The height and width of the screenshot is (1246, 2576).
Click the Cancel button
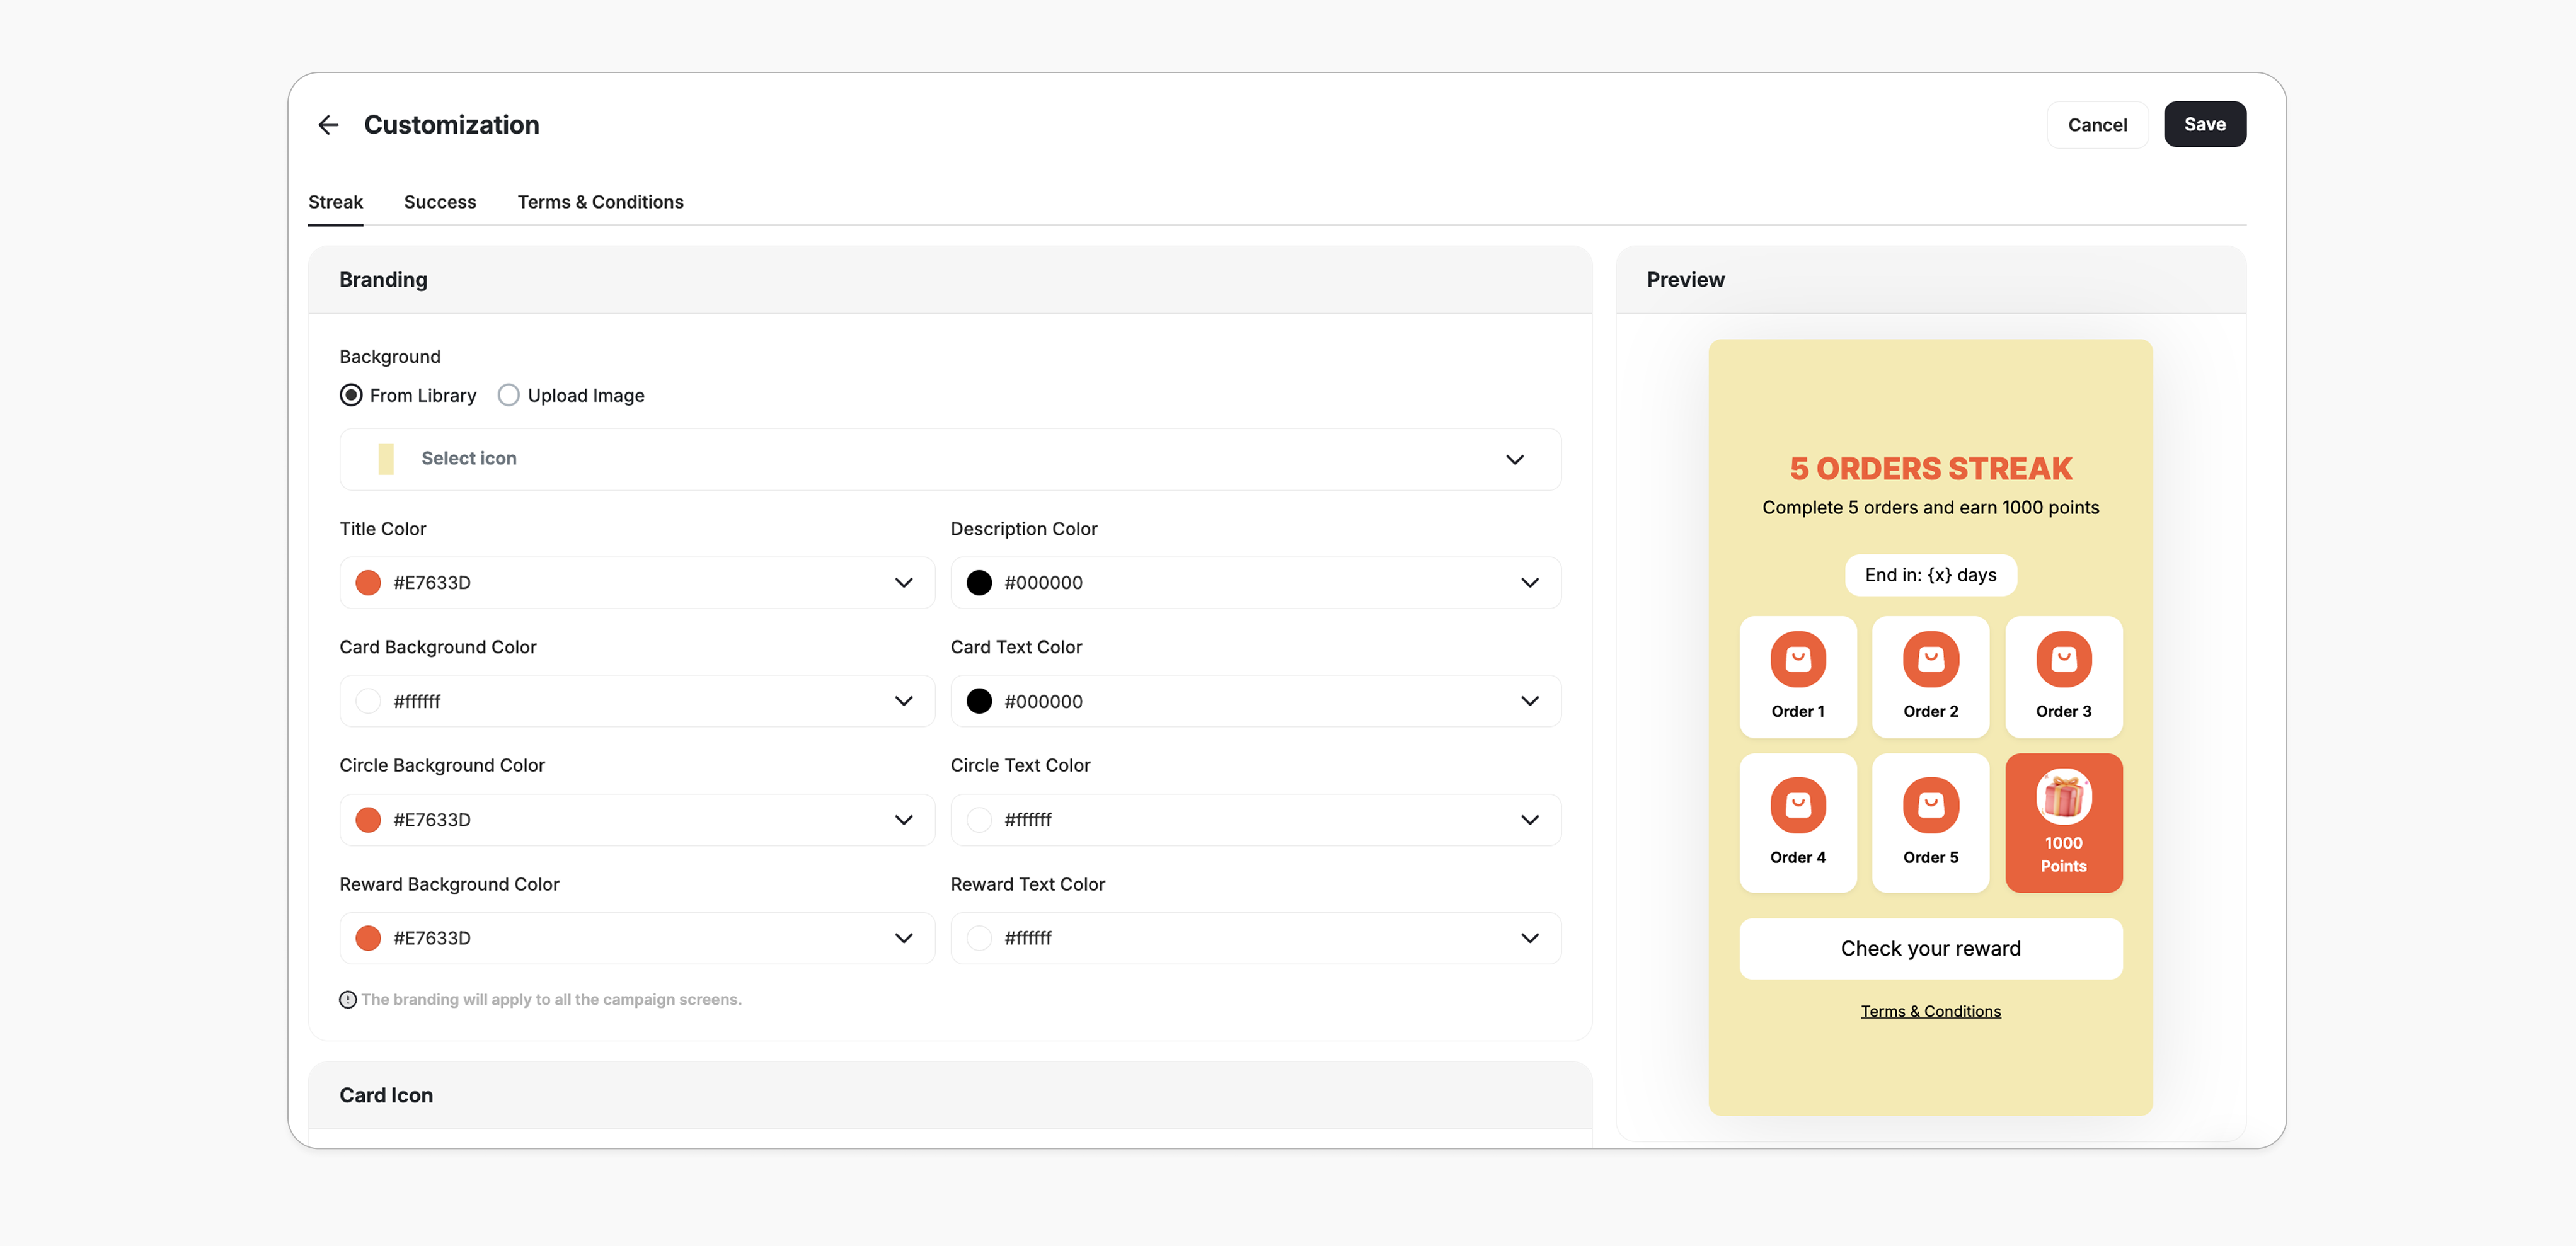2097,125
